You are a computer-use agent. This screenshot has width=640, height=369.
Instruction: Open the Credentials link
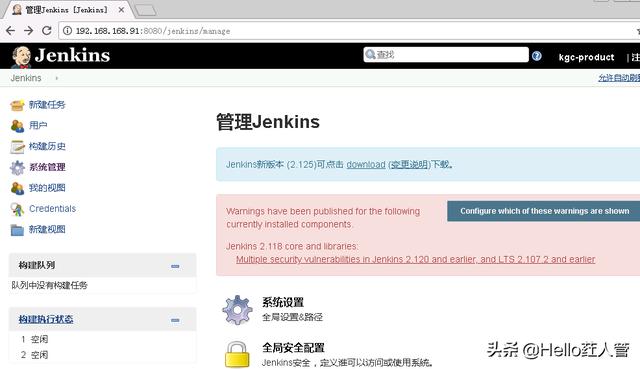tap(52, 209)
